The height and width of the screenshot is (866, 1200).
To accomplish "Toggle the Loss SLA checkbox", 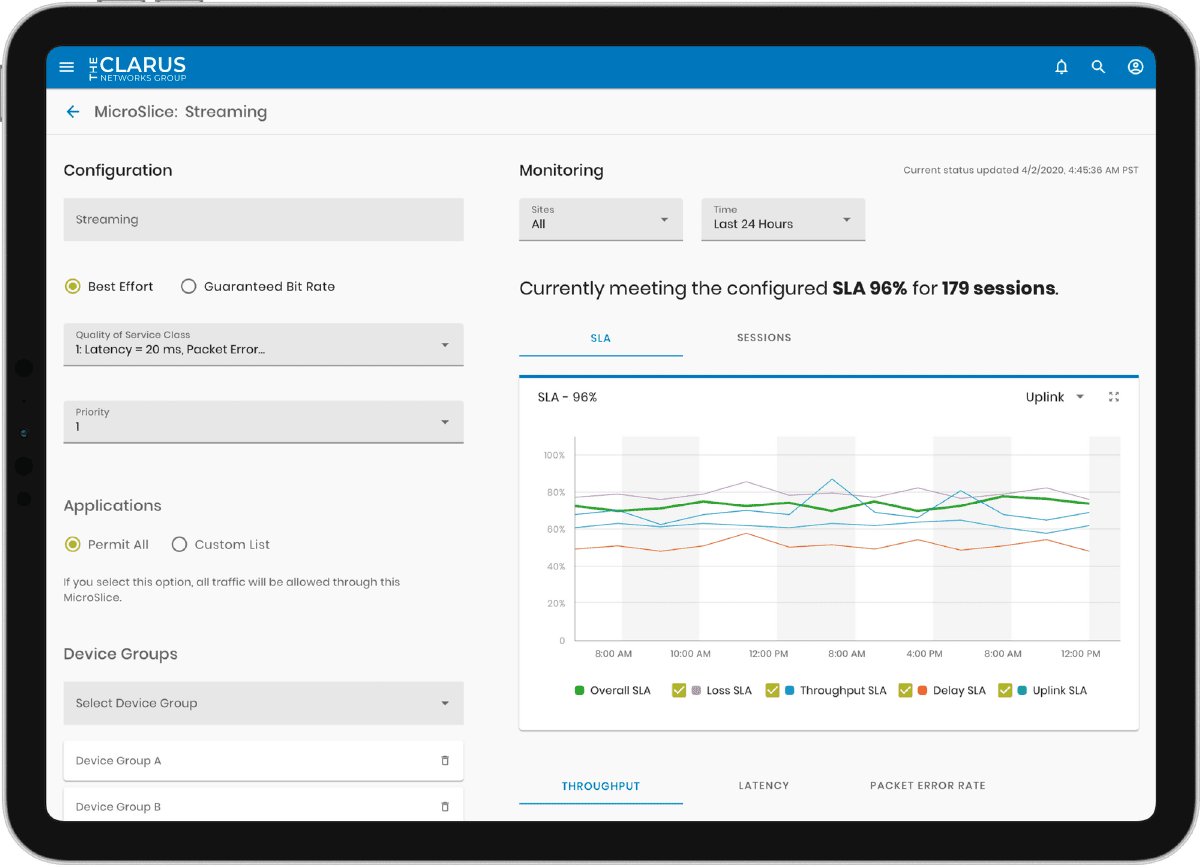I will (x=679, y=690).
